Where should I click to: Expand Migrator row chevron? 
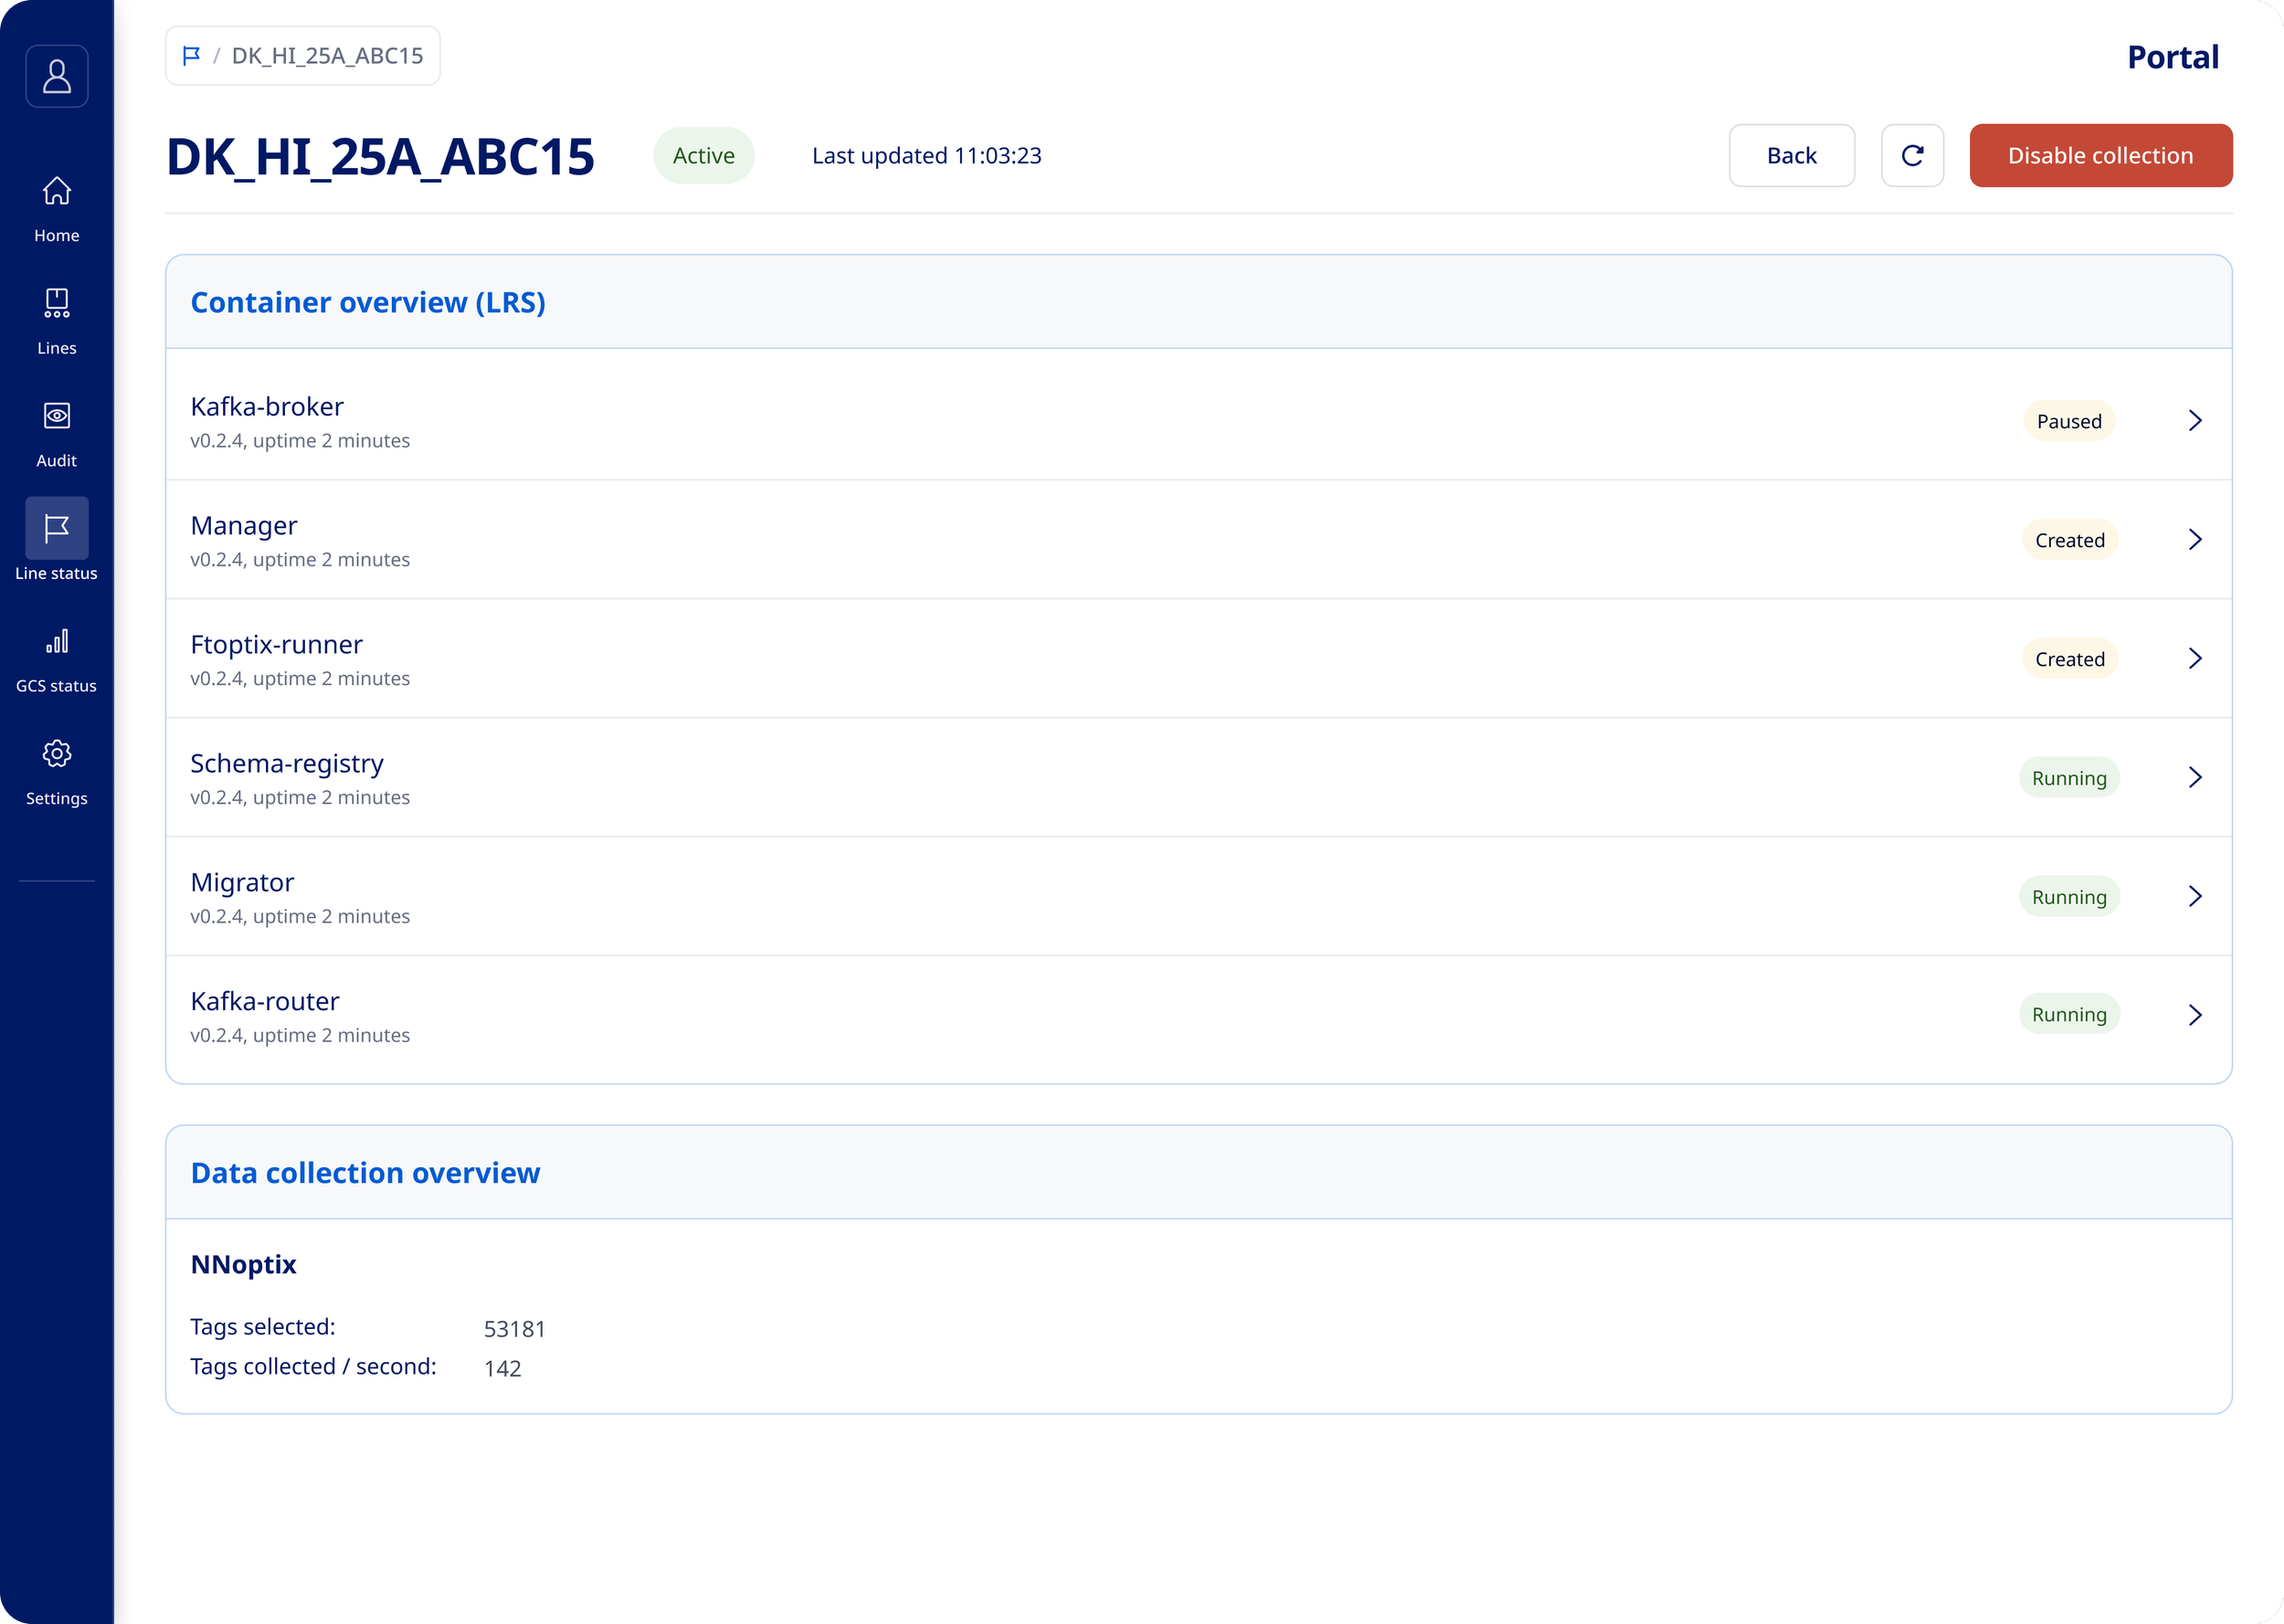coord(2194,896)
